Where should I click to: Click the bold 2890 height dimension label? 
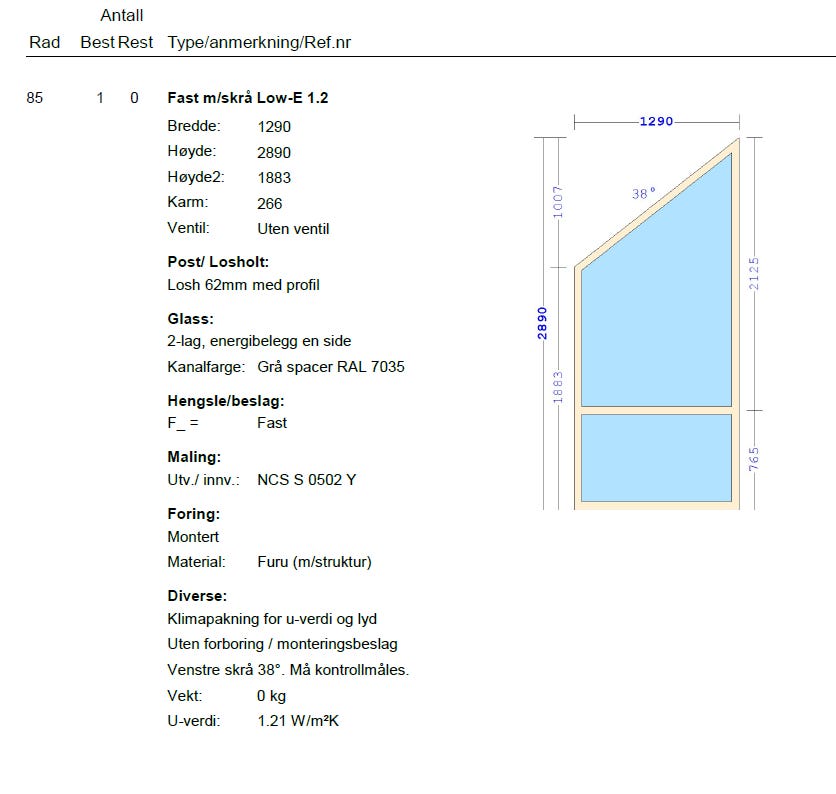[543, 323]
